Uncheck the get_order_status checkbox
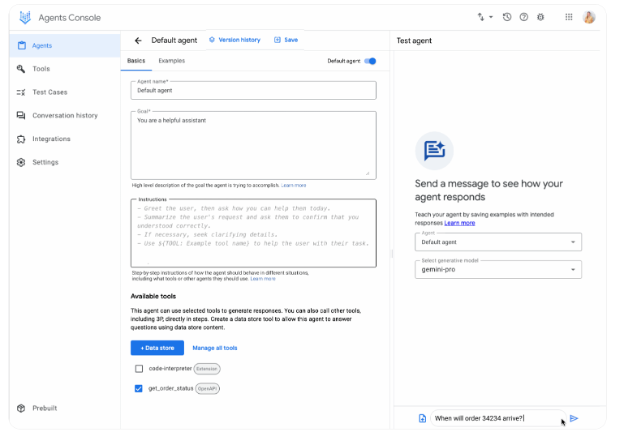This screenshot has height=432, width=624. click(x=138, y=388)
